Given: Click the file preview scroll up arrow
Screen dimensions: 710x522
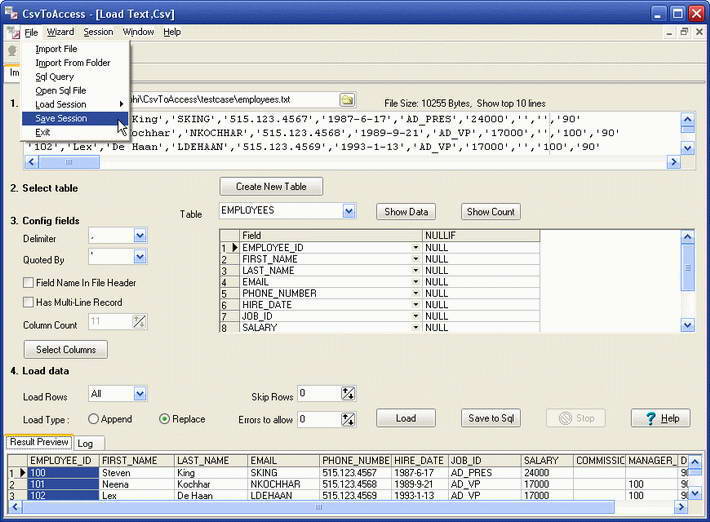Looking at the screenshot, I should [x=687, y=119].
